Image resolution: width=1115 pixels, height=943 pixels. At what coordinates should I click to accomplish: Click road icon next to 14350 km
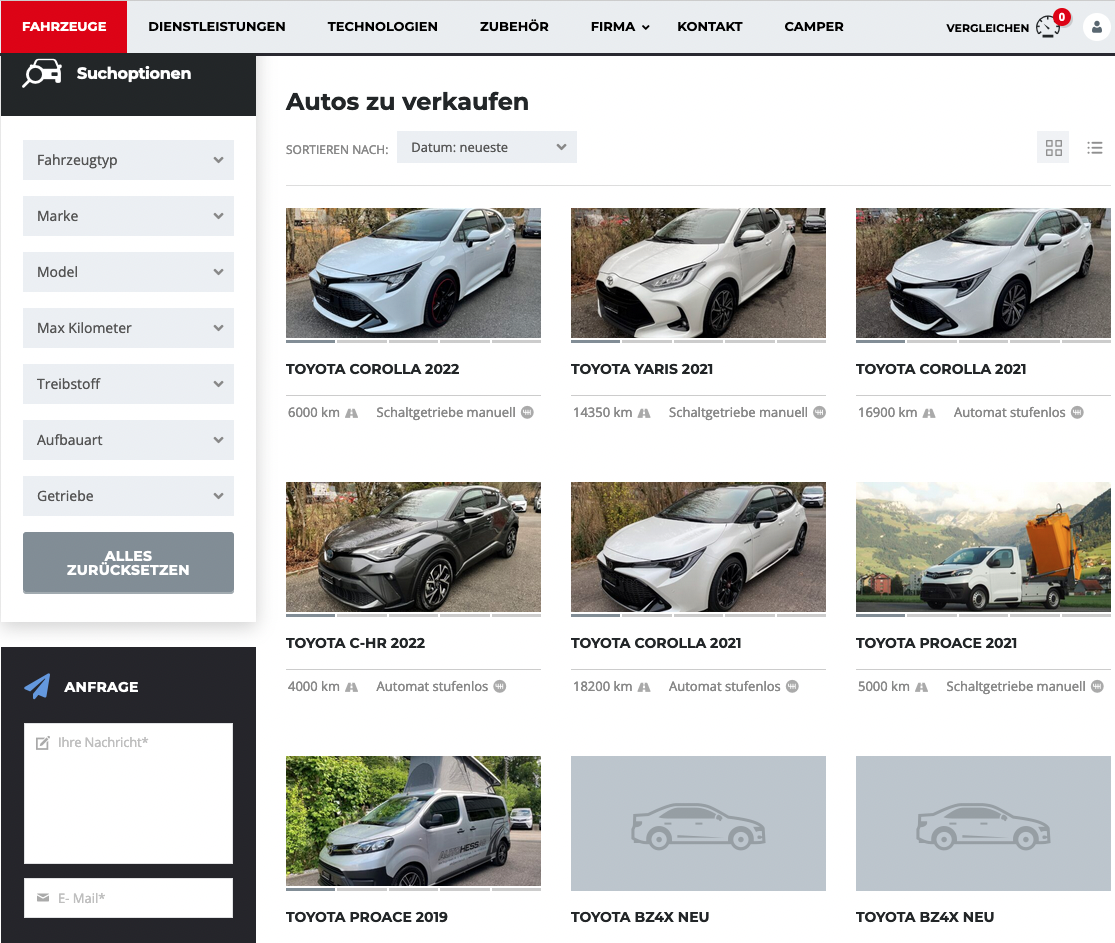click(644, 413)
